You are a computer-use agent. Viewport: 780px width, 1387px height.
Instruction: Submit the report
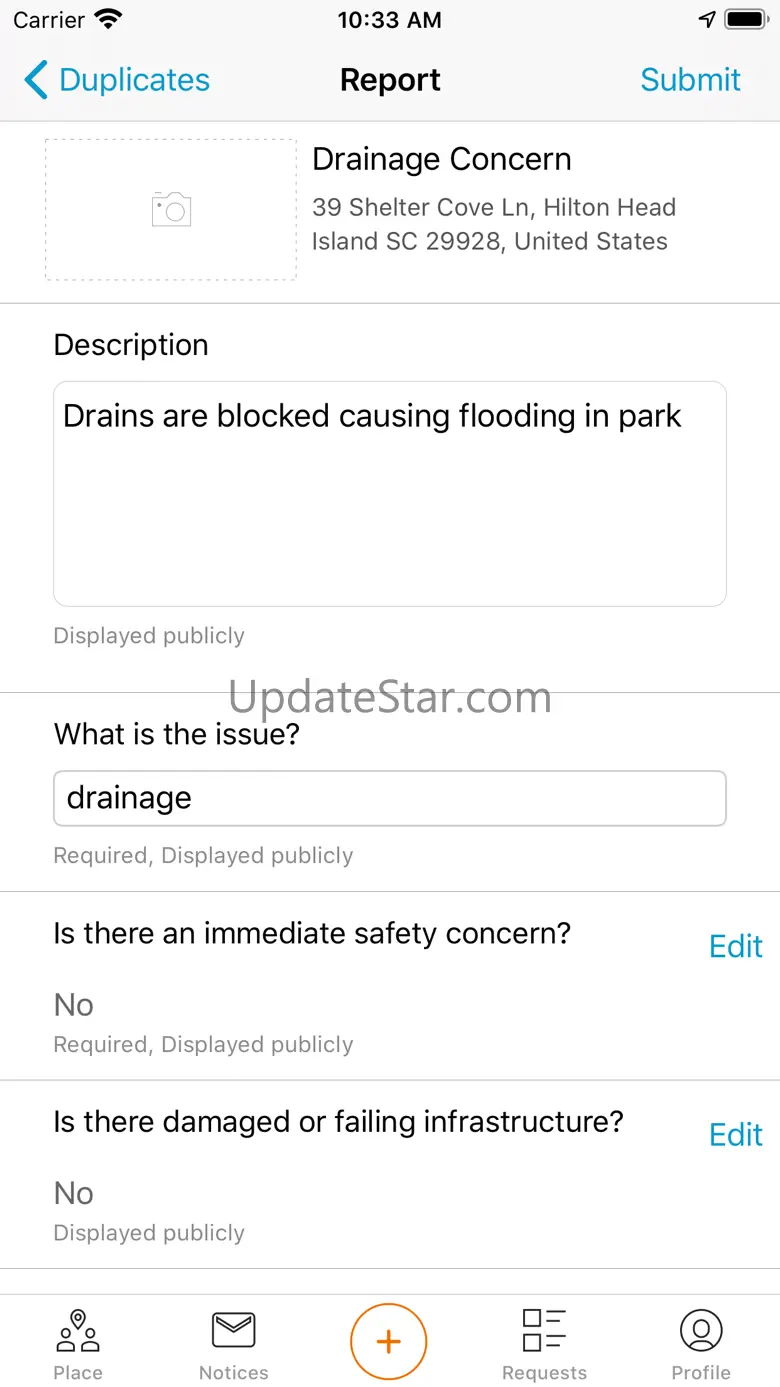690,80
